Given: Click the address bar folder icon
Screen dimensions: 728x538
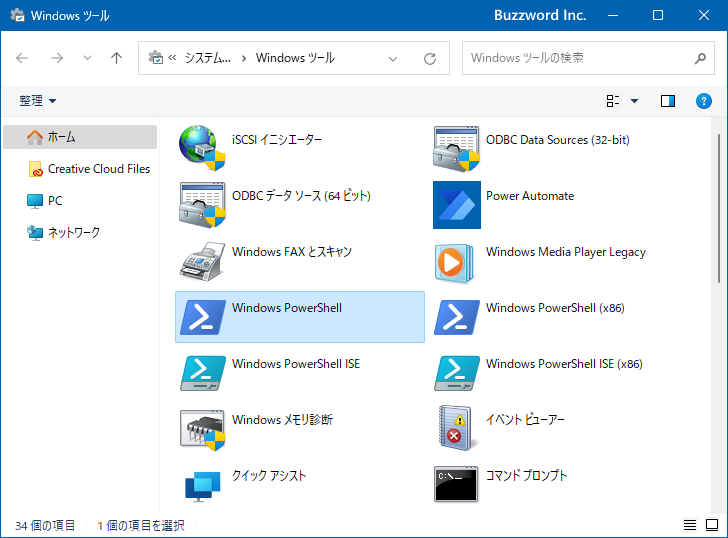Looking at the screenshot, I should 155,58.
